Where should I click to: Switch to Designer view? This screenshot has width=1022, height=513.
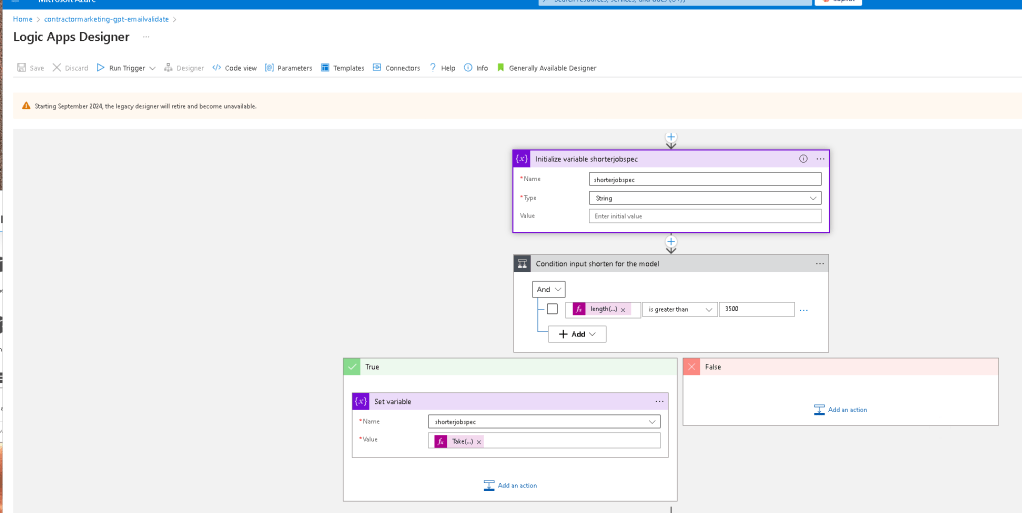[184, 68]
